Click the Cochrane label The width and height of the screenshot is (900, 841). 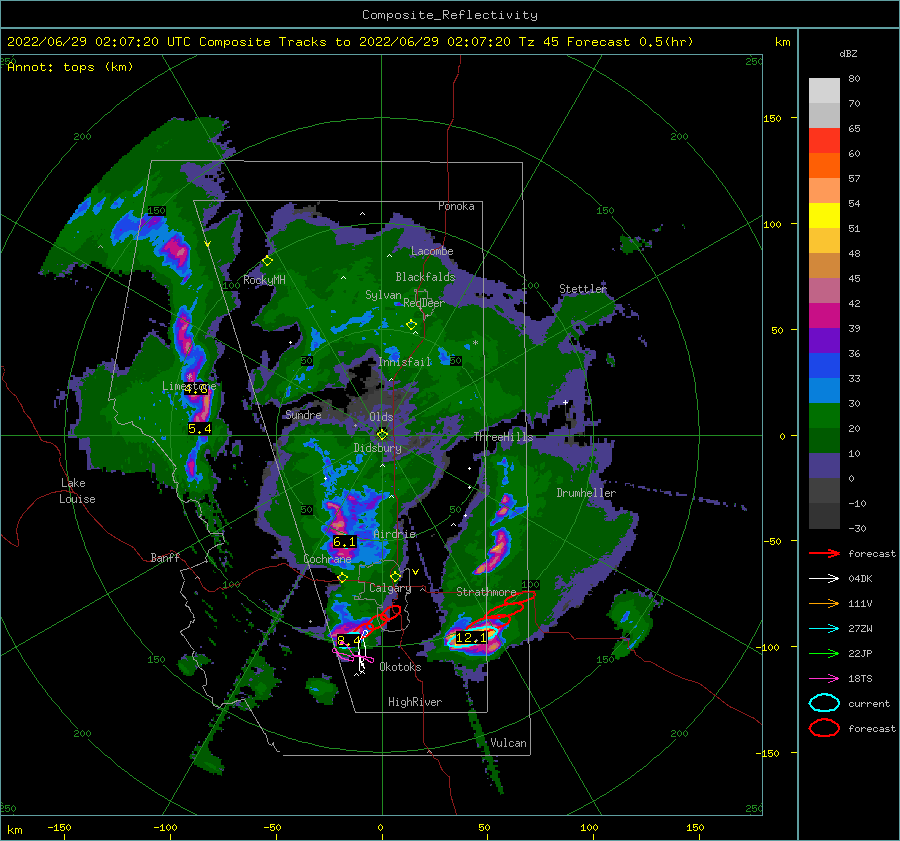pyautogui.click(x=327, y=559)
